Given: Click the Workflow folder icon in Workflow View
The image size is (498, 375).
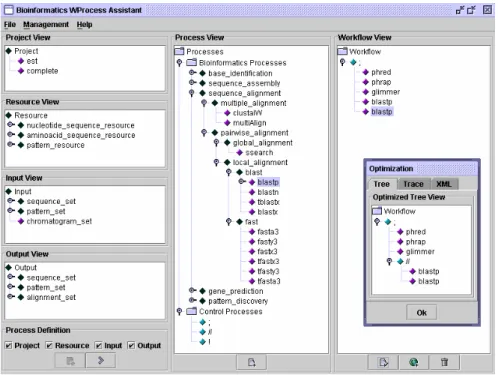Looking at the screenshot, I should pyautogui.click(x=342, y=51).
